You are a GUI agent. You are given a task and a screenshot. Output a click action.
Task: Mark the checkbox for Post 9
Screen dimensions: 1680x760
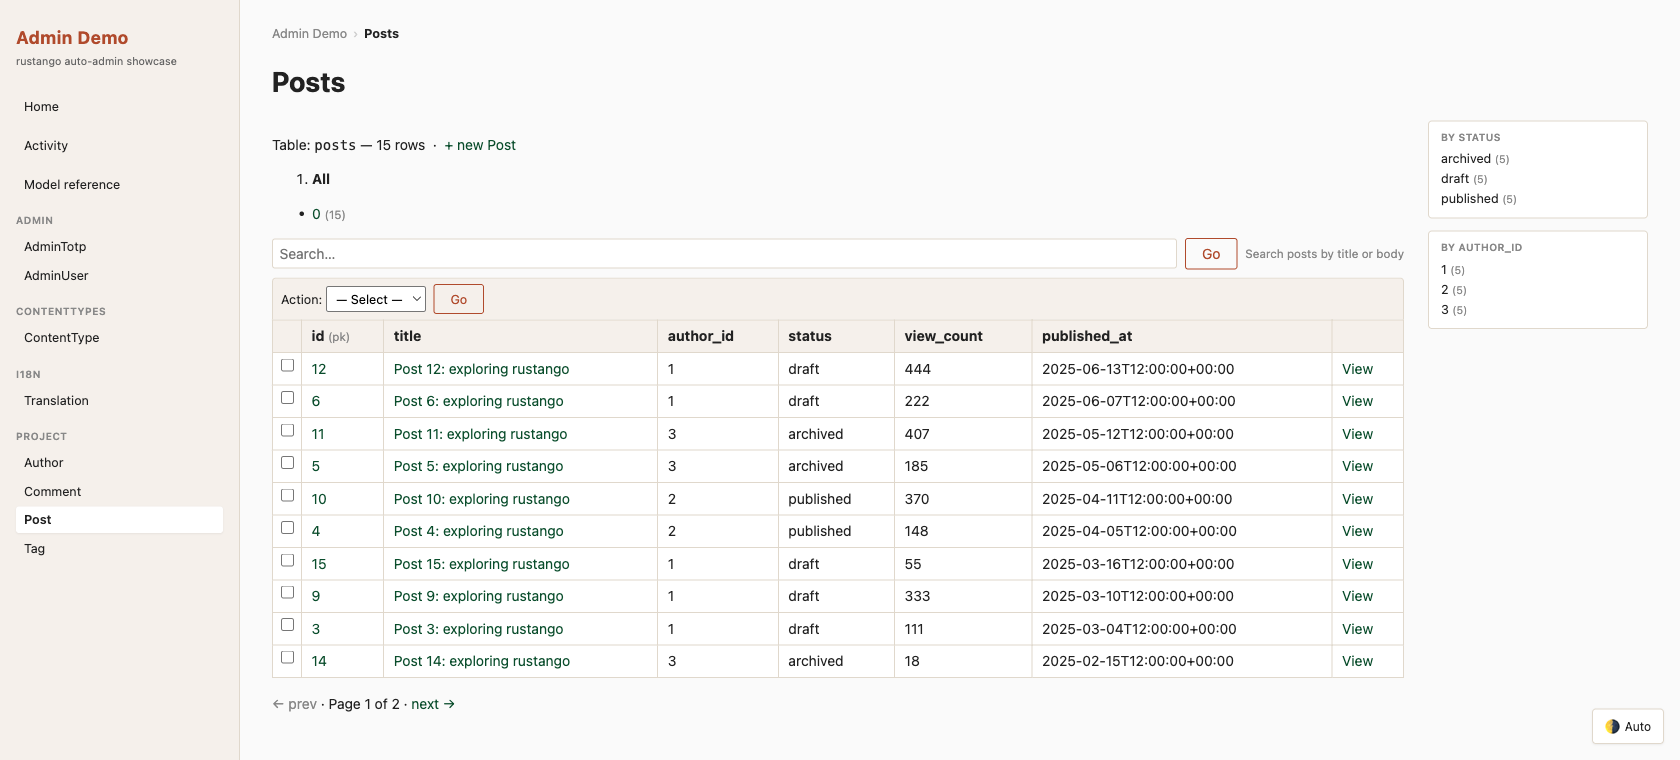point(287,593)
